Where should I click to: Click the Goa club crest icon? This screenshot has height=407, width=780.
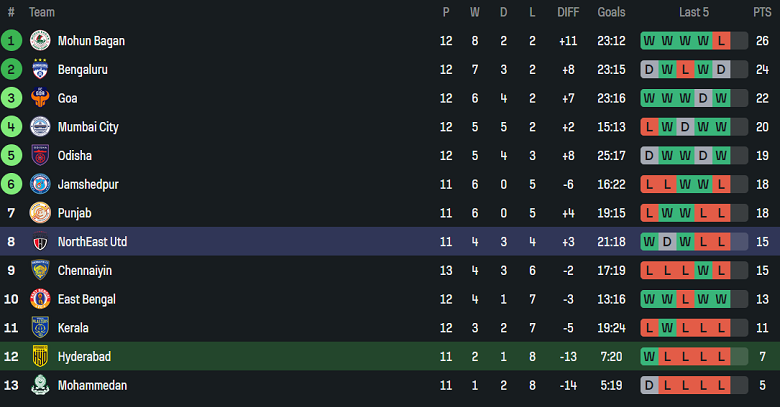(x=40, y=98)
